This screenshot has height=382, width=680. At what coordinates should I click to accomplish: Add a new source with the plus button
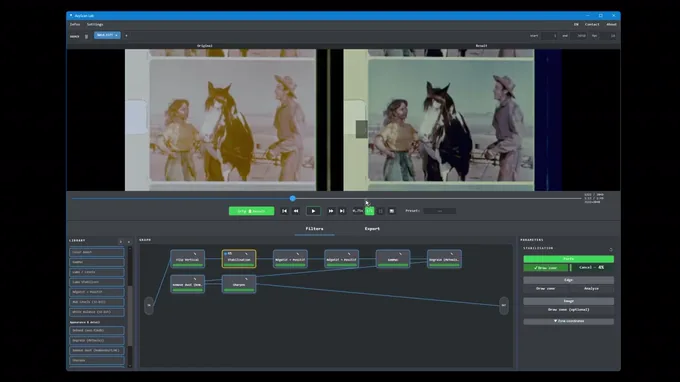pyautogui.click(x=126, y=36)
